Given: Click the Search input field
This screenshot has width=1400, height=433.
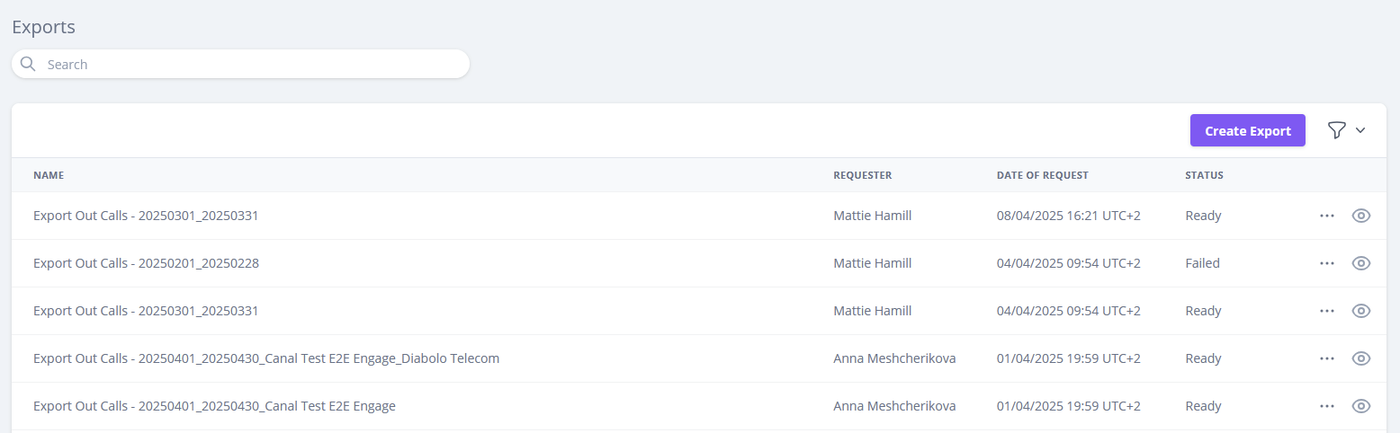Looking at the screenshot, I should click(x=250, y=64).
